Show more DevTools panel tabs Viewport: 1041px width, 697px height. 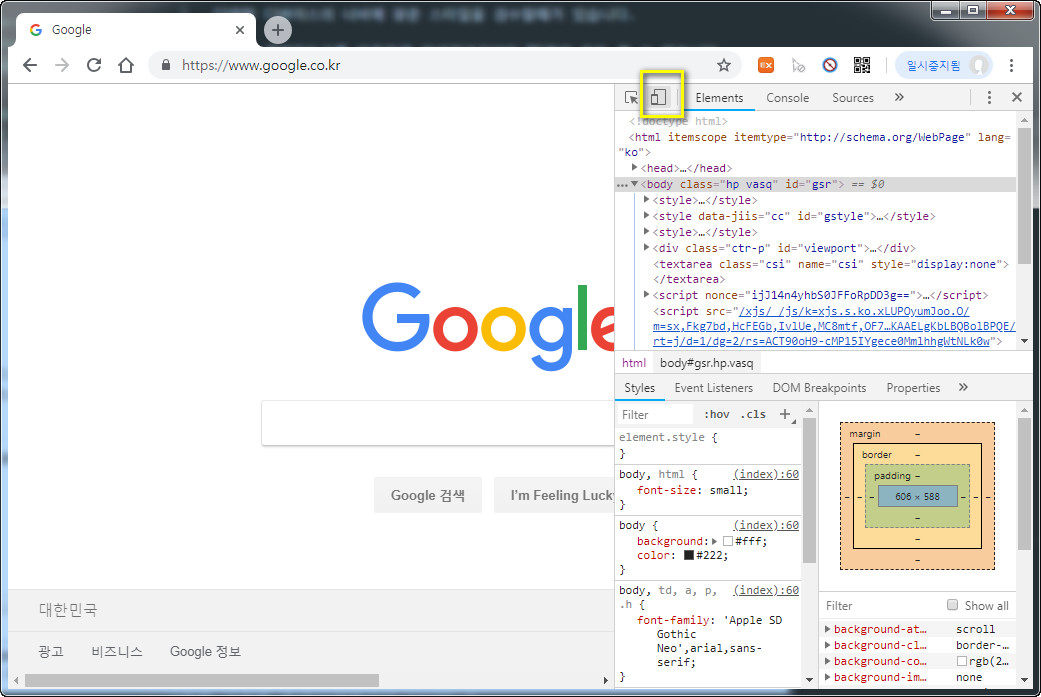tap(899, 98)
